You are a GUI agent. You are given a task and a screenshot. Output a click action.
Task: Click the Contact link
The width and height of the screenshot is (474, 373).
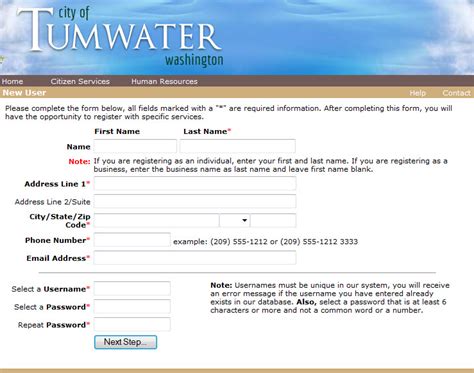click(x=456, y=93)
